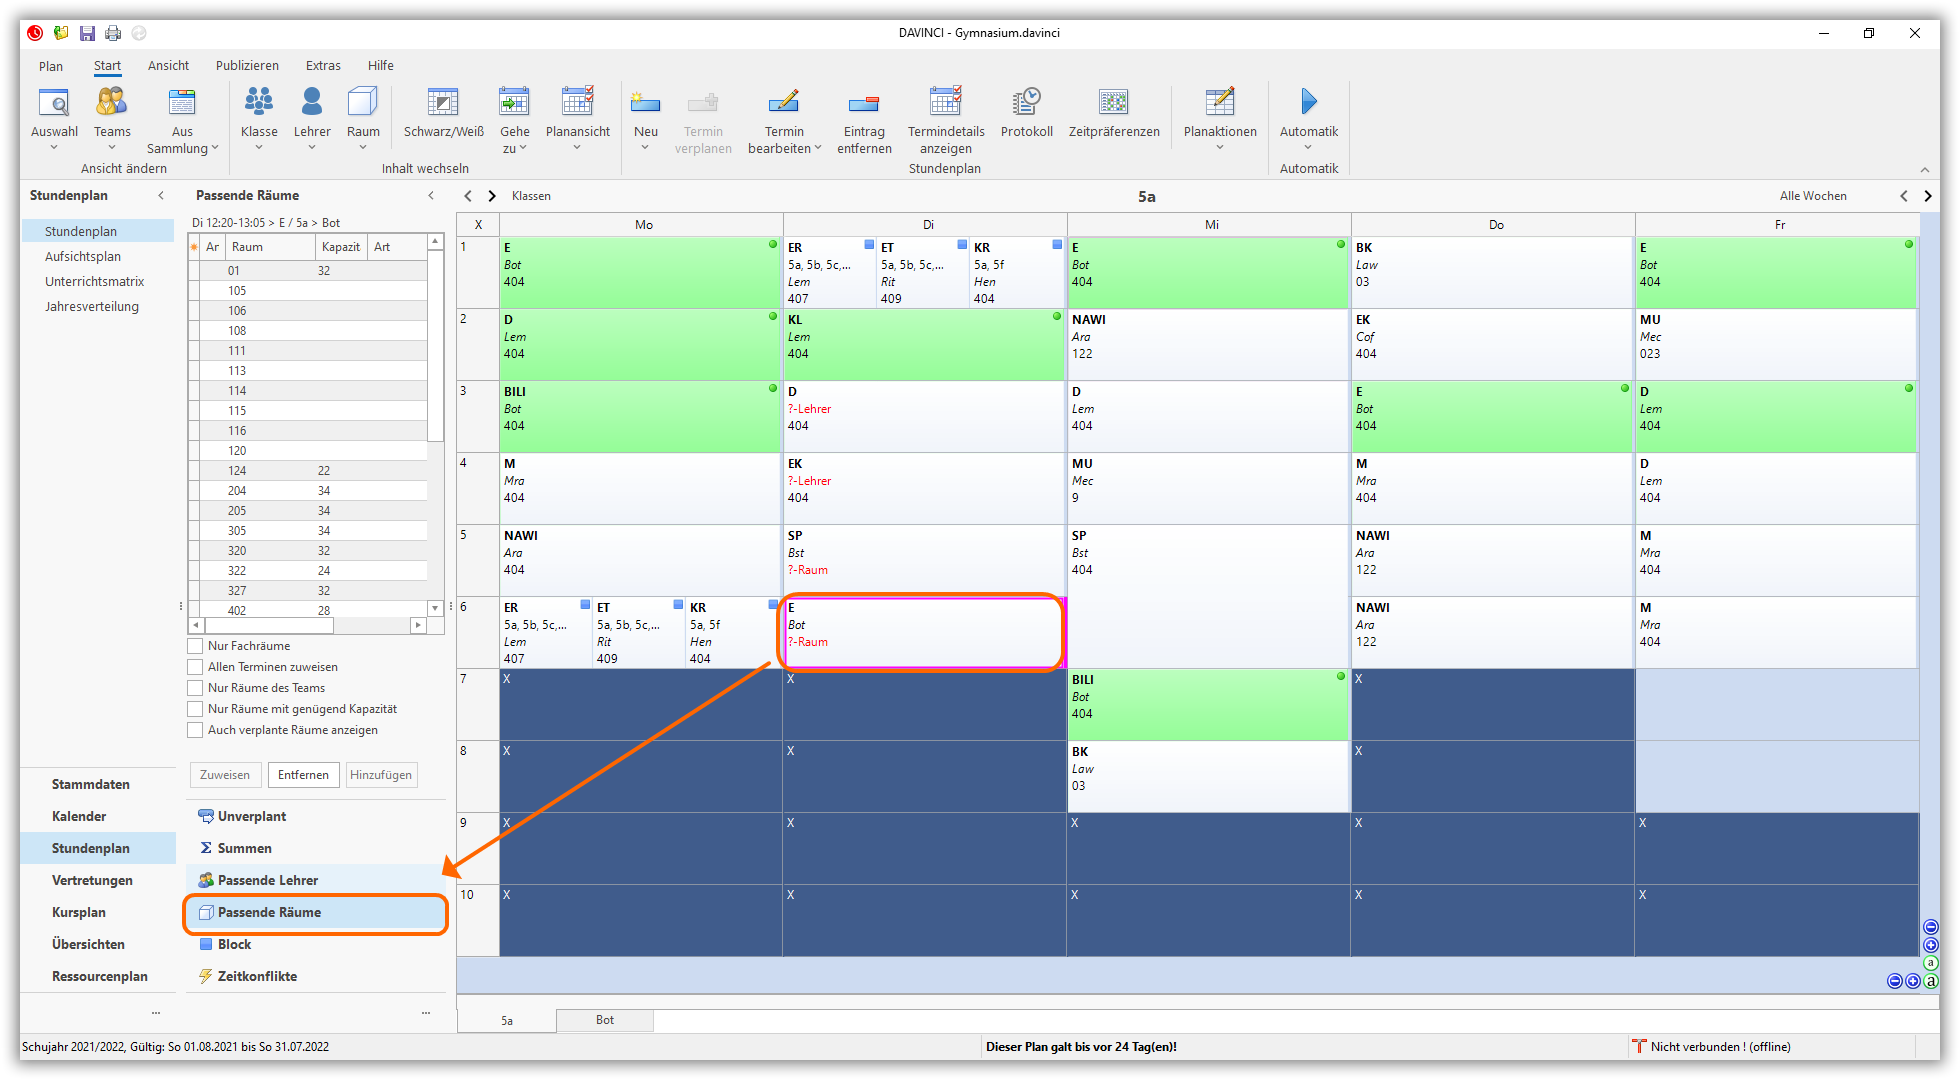The image size is (1960, 1080).
Task: Collapse the Stundenplan side panel chevron
Action: click(161, 196)
